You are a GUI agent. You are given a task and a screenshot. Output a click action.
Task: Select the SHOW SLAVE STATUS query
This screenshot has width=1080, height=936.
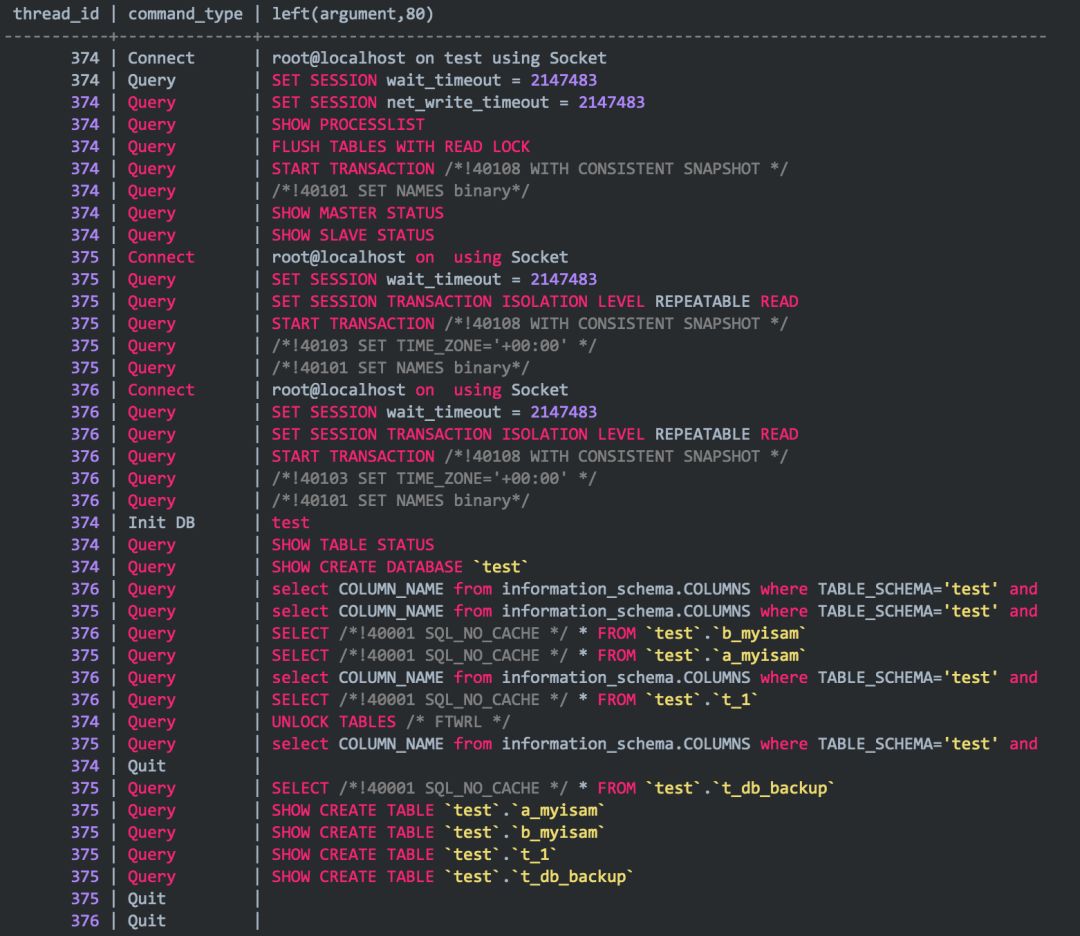coord(352,235)
